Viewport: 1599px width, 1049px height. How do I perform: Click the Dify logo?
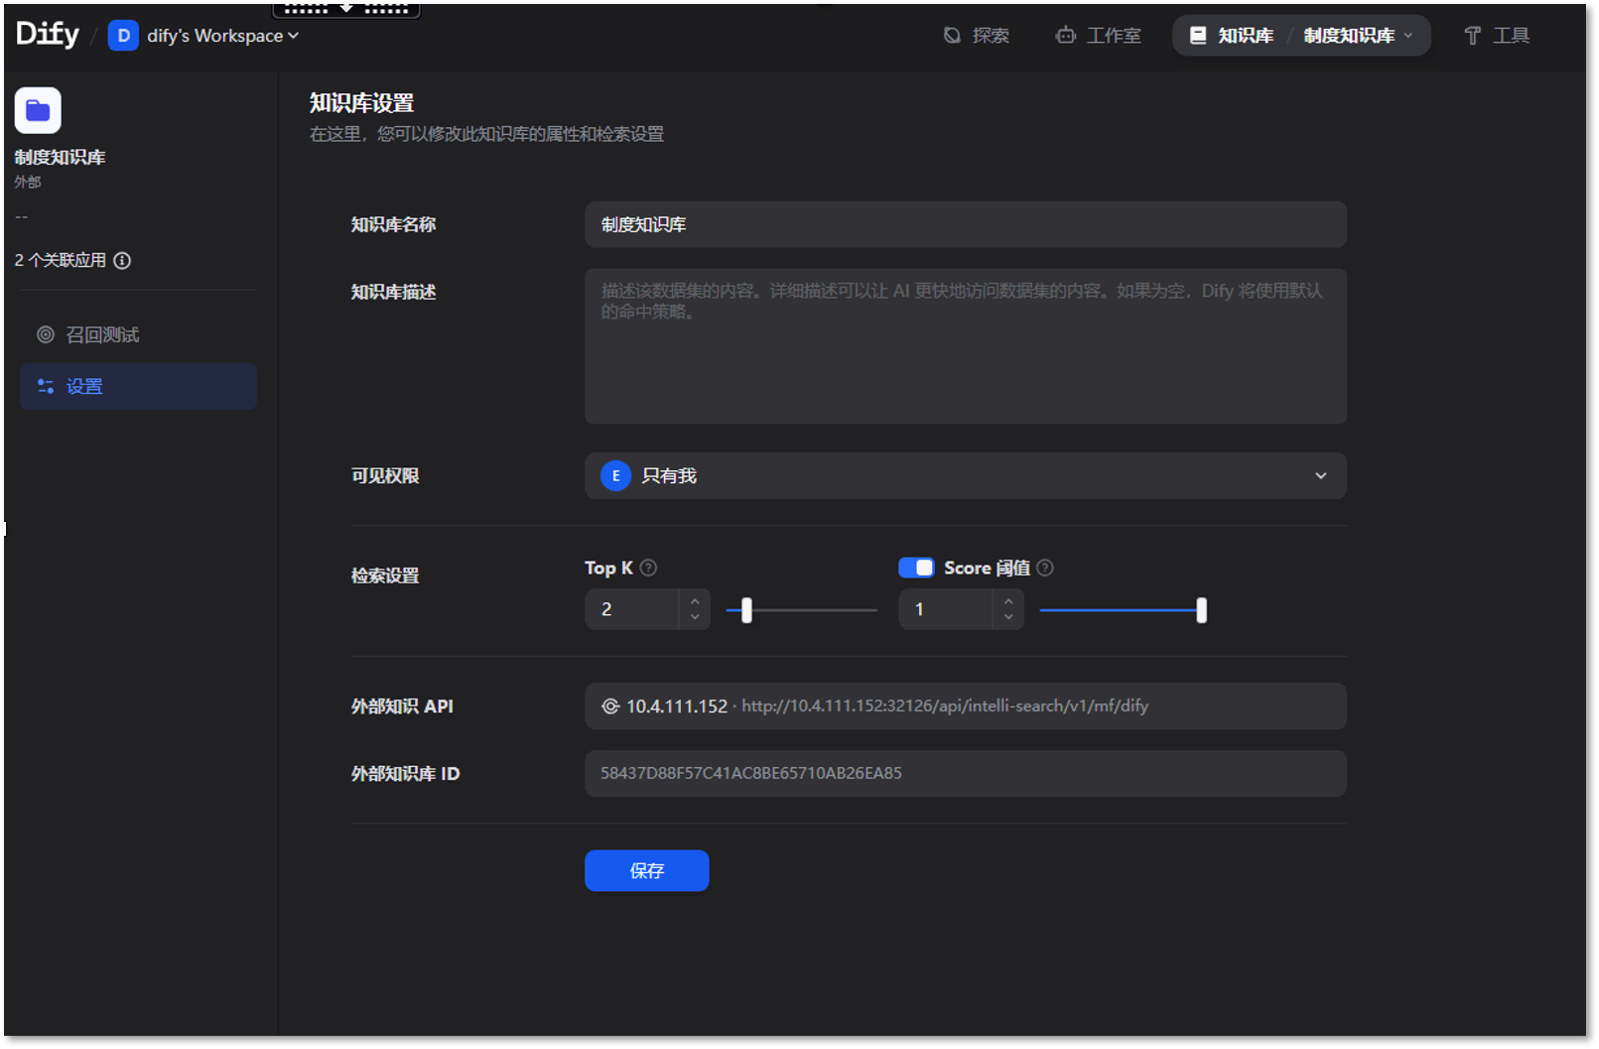[x=47, y=34]
